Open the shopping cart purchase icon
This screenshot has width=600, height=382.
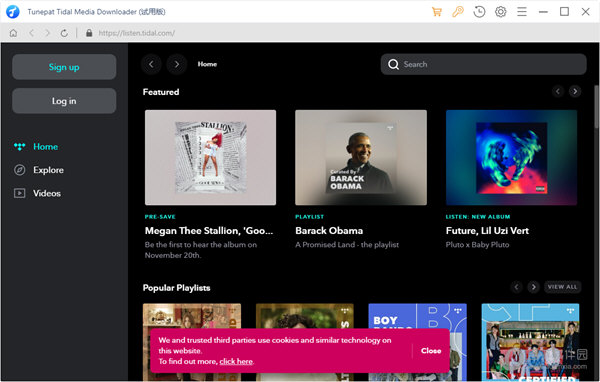click(x=437, y=11)
